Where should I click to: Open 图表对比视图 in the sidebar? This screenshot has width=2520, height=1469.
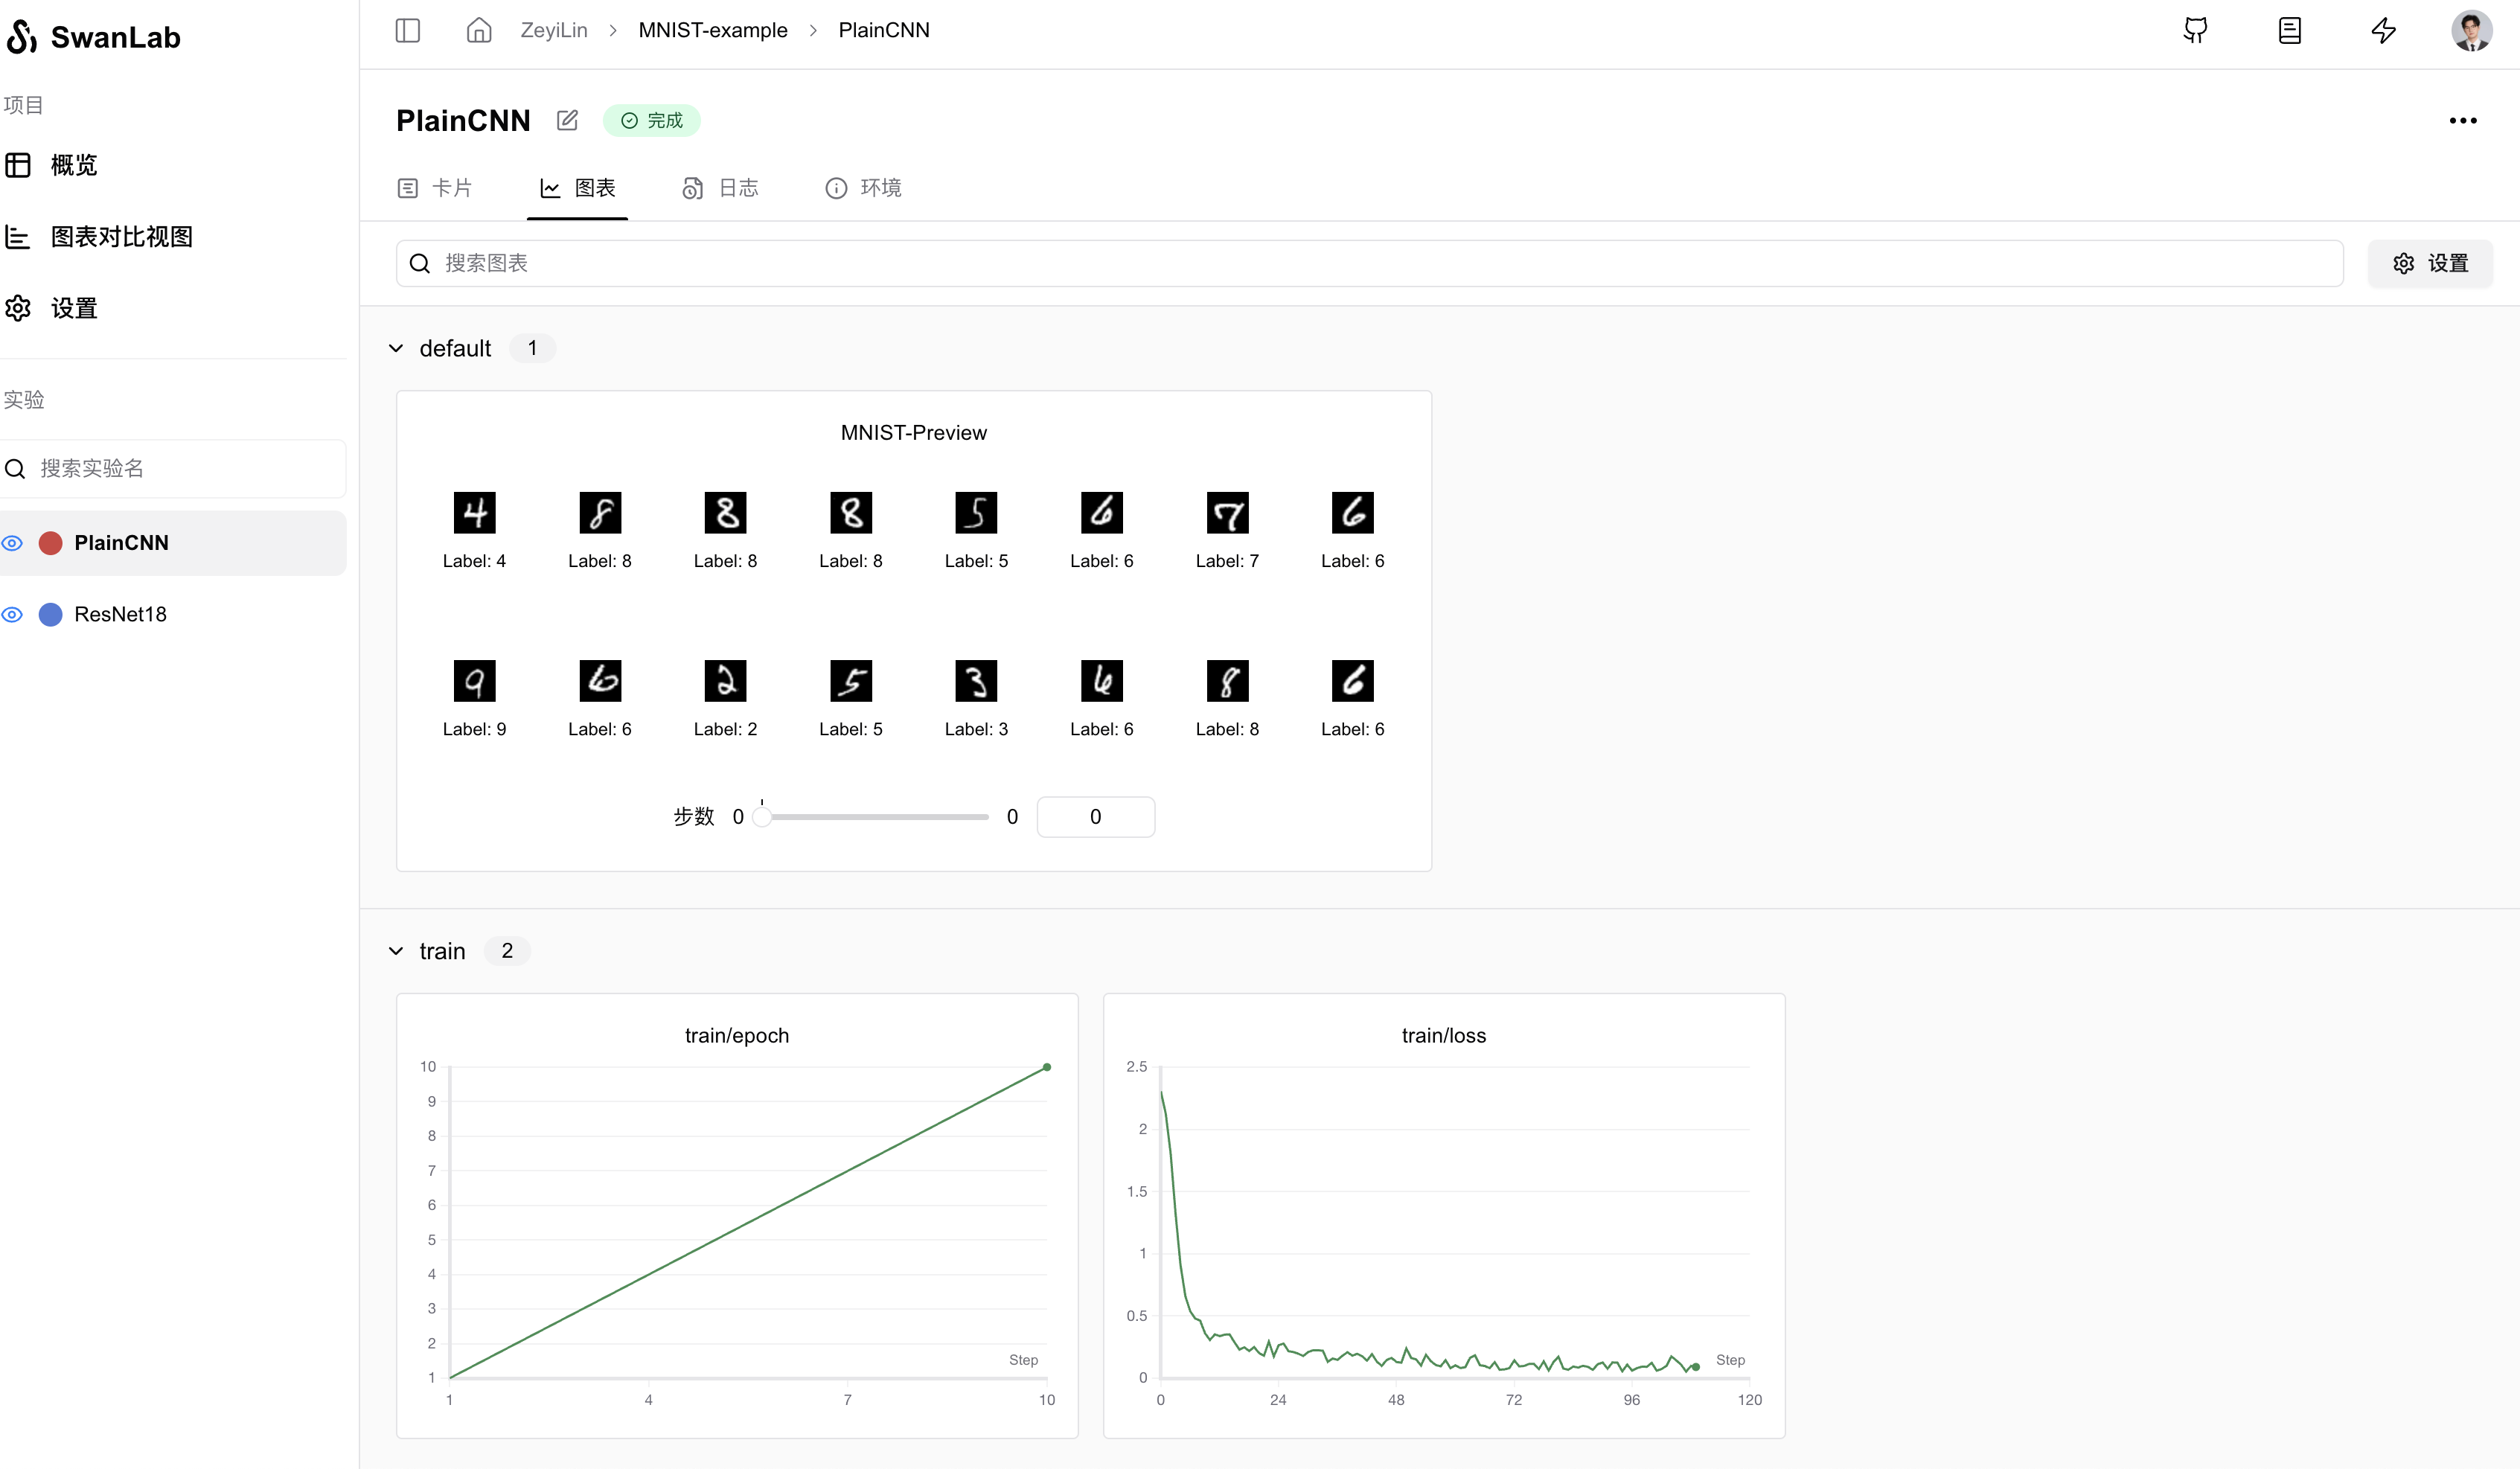(x=121, y=237)
